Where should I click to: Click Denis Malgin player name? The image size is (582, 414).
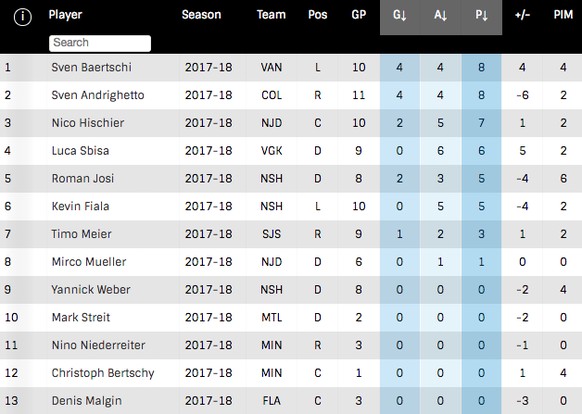click(87, 401)
